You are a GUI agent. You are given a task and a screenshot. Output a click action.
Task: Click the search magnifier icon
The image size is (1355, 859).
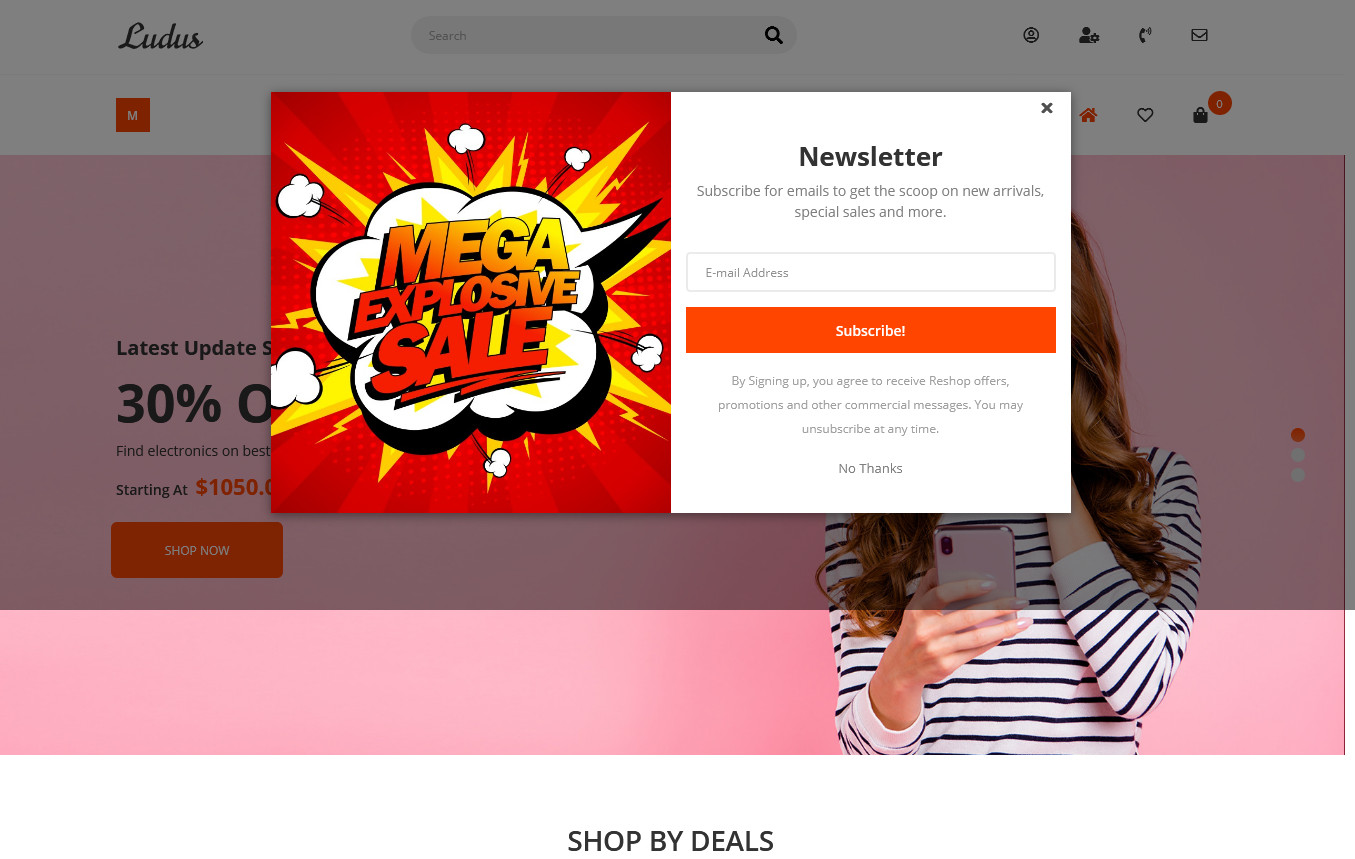773,35
